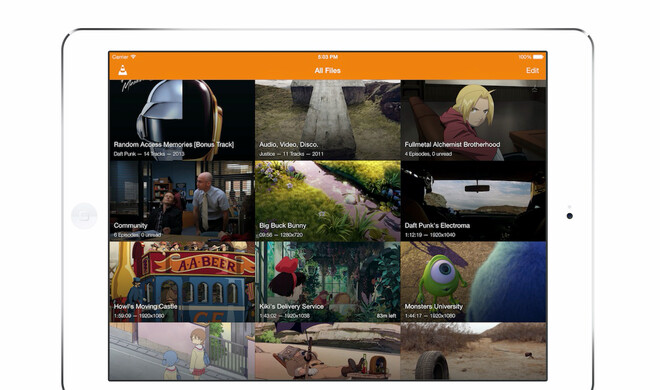Click 'Daft Punk — 14 Tracks — 2013' subtitle
Image resolution: width=660 pixels, height=390 pixels.
click(149, 154)
